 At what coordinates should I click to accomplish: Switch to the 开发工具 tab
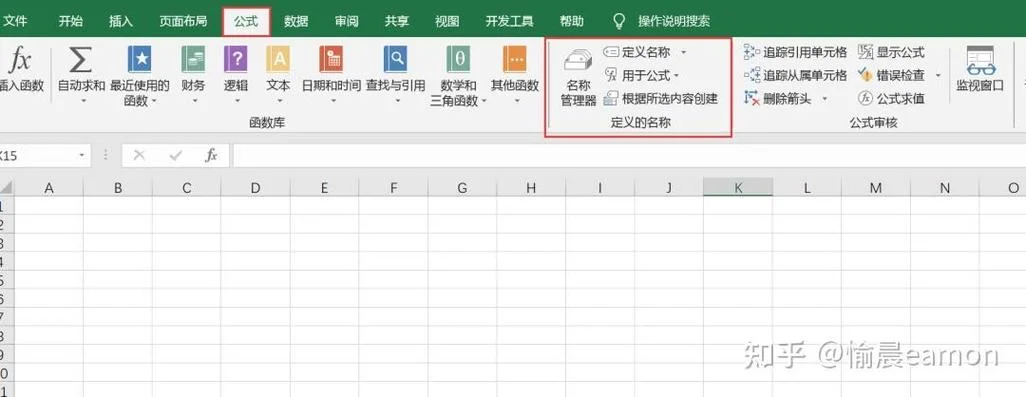510,21
